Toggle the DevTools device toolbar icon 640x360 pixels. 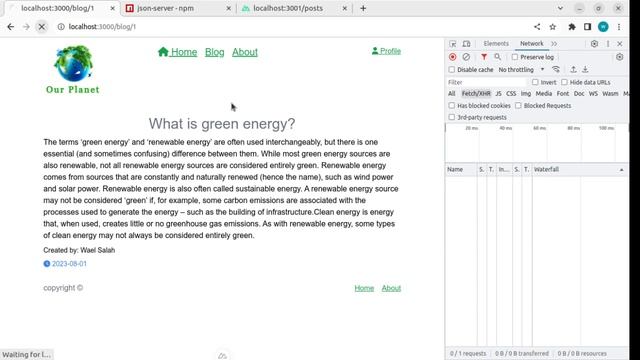coord(466,44)
